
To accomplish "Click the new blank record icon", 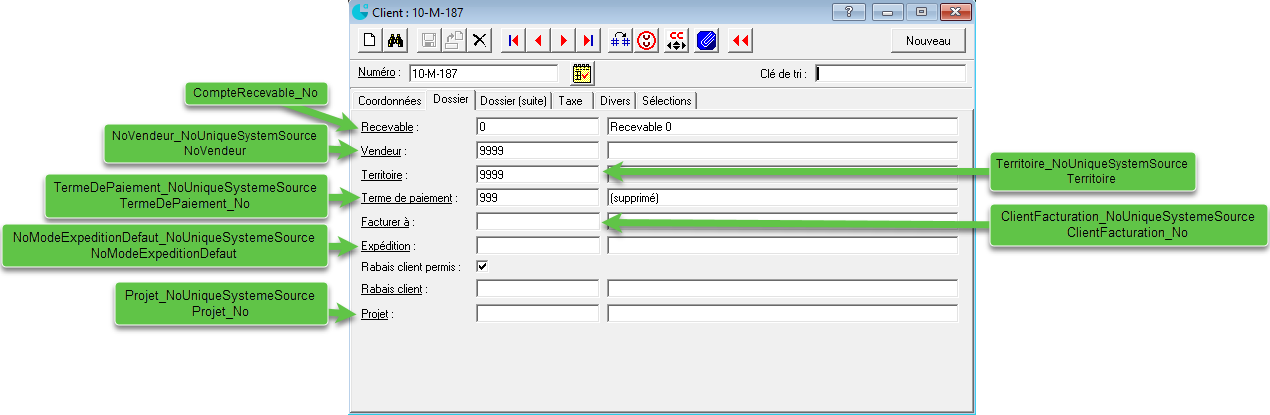I will (369, 41).
